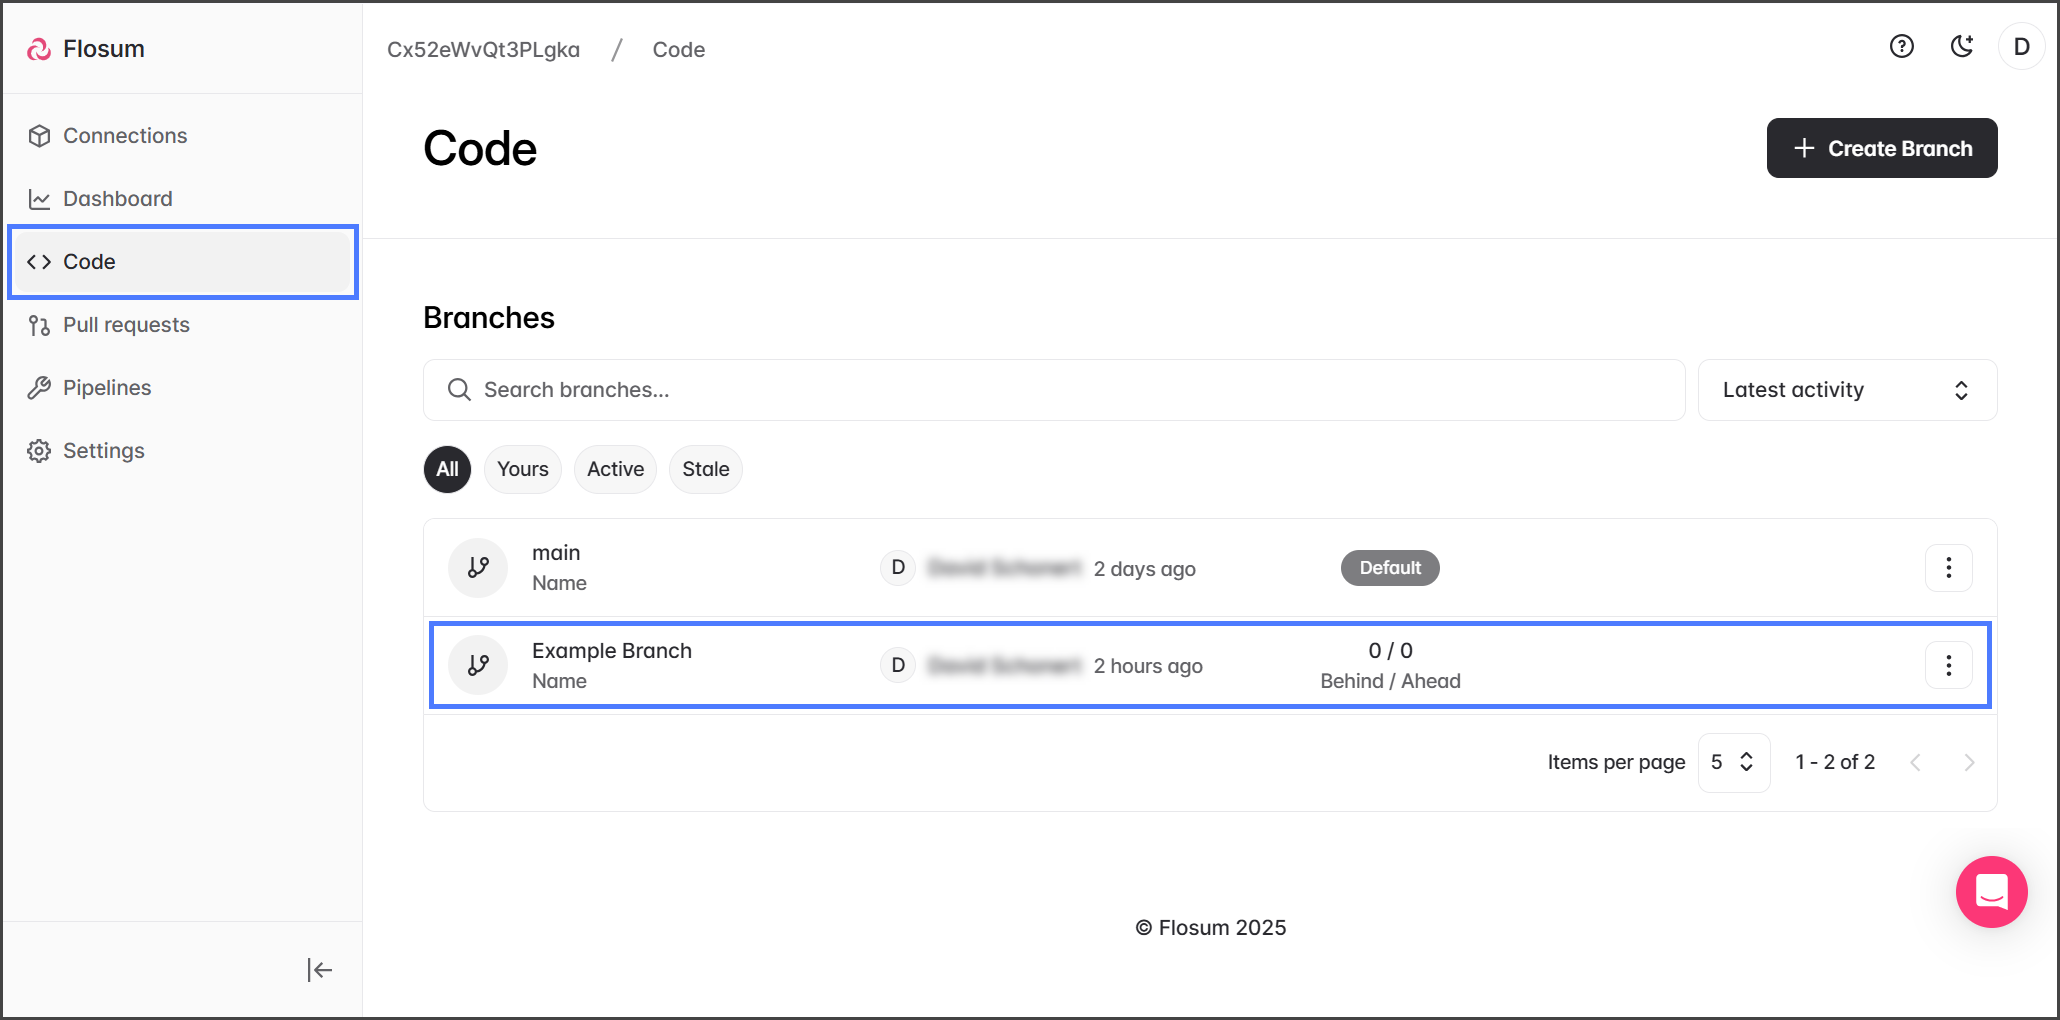
Task: Open Settings from the sidebar
Action: (104, 451)
